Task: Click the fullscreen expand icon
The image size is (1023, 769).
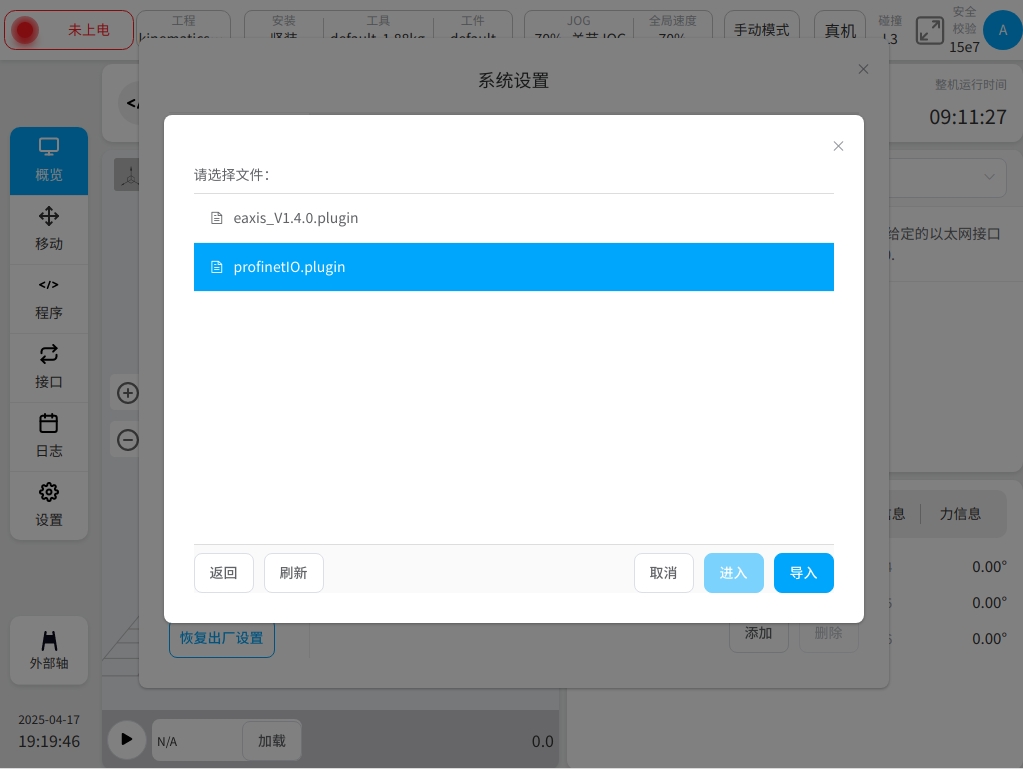Action: click(929, 30)
